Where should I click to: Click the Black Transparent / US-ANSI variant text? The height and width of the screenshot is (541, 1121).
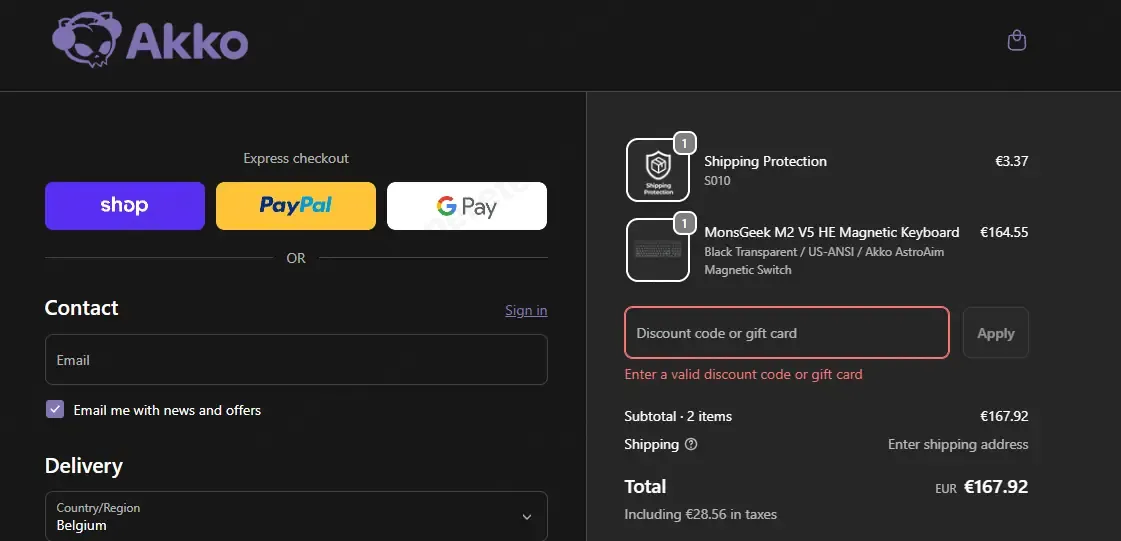[x=824, y=261]
